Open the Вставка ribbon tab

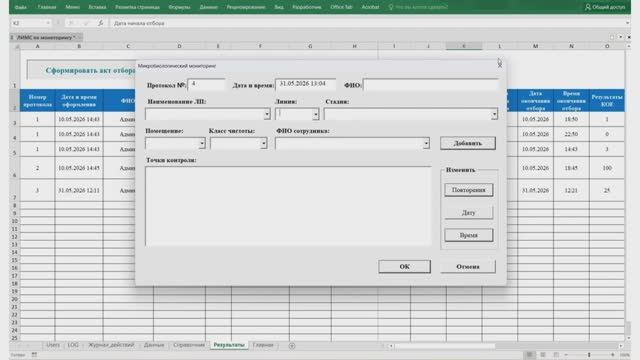97,7
